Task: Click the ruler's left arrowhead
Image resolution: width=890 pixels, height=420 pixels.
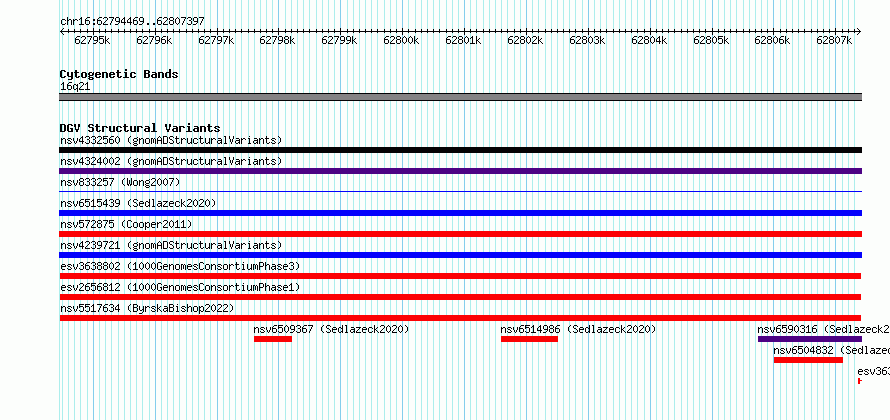Action: coord(62,31)
